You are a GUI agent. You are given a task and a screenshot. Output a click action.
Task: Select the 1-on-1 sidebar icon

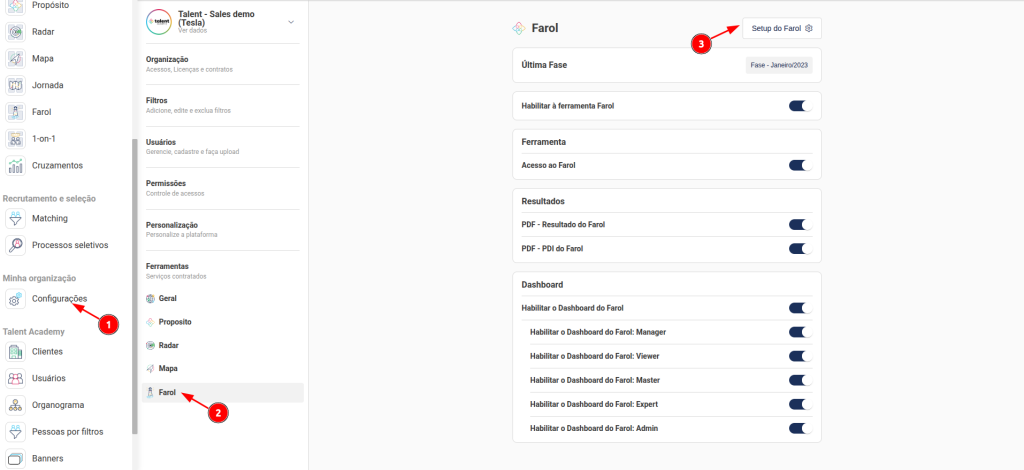16,138
